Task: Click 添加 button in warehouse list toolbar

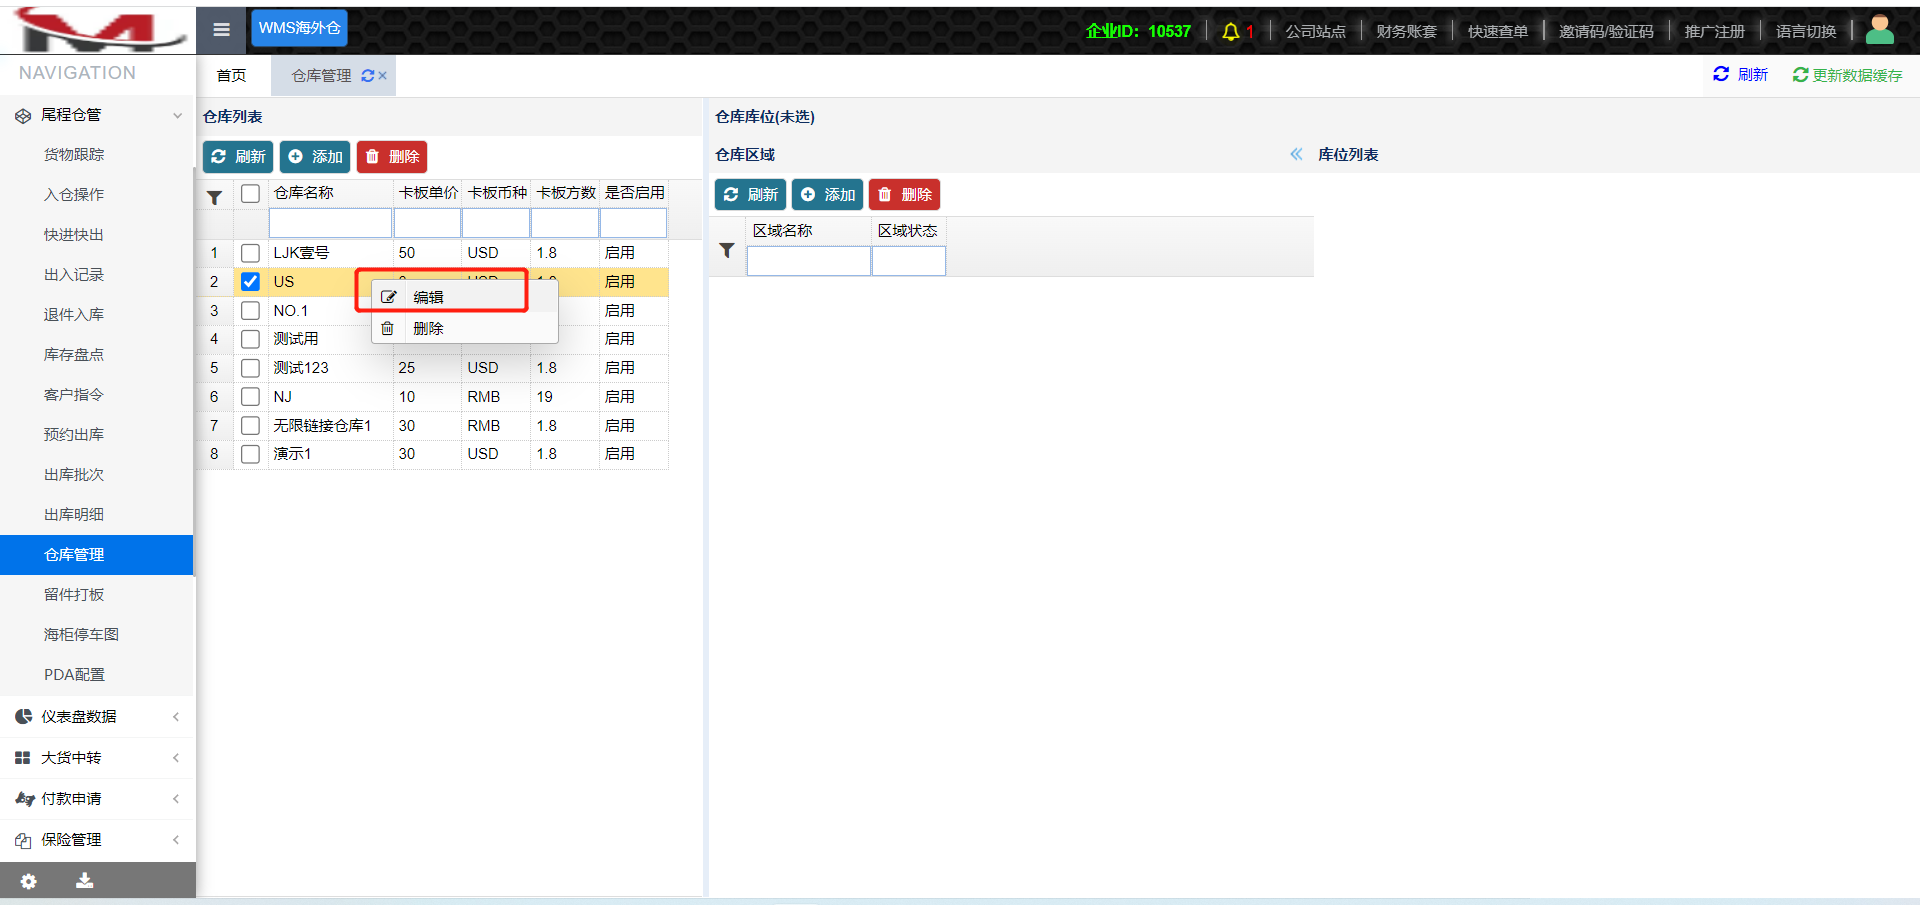Action: [x=315, y=157]
